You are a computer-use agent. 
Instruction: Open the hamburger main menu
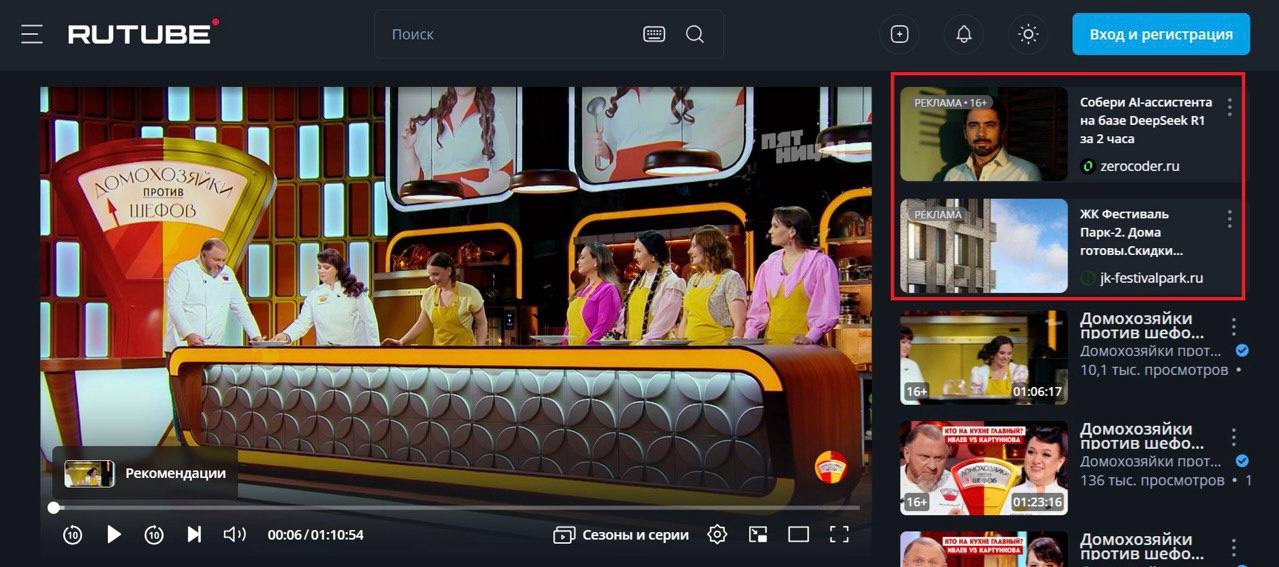[x=32, y=34]
